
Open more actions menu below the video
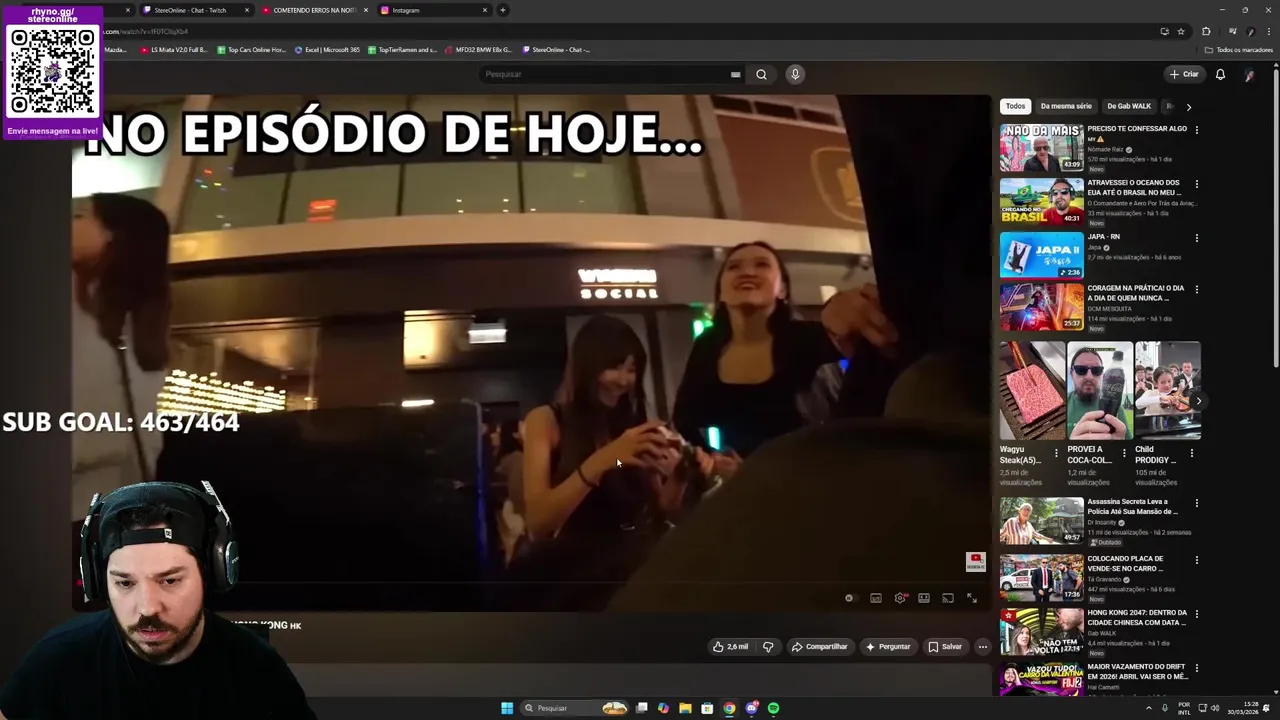(982, 647)
